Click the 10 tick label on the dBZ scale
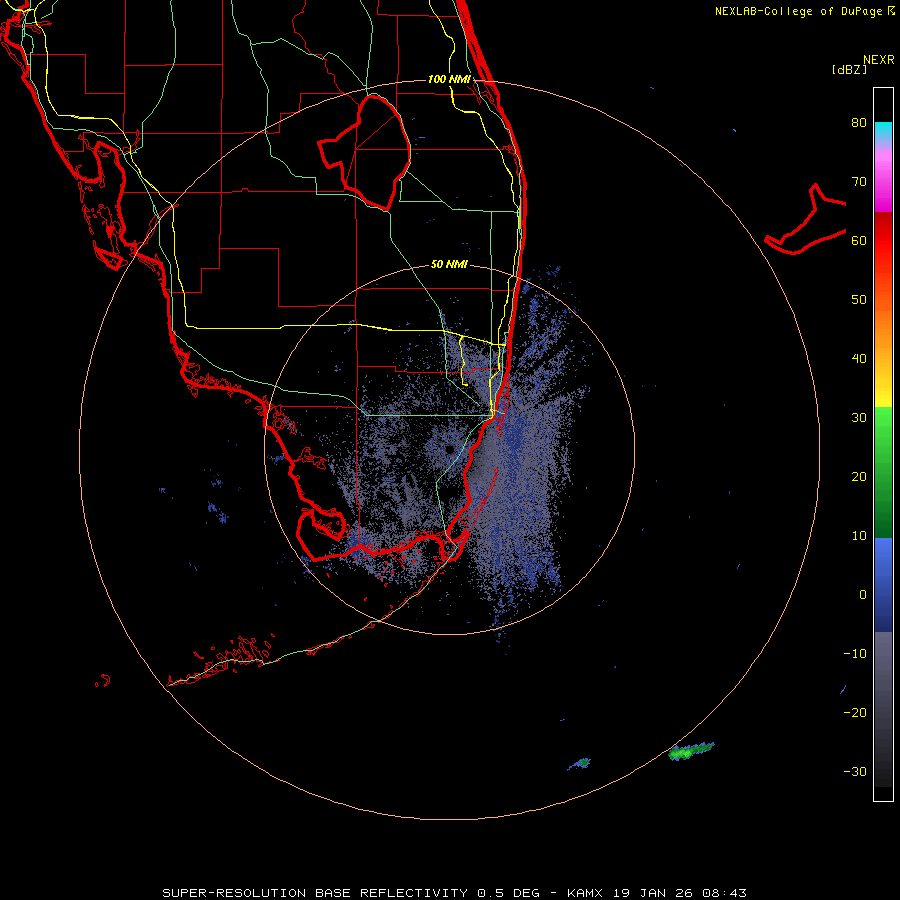The height and width of the screenshot is (900, 900). pyautogui.click(x=859, y=536)
